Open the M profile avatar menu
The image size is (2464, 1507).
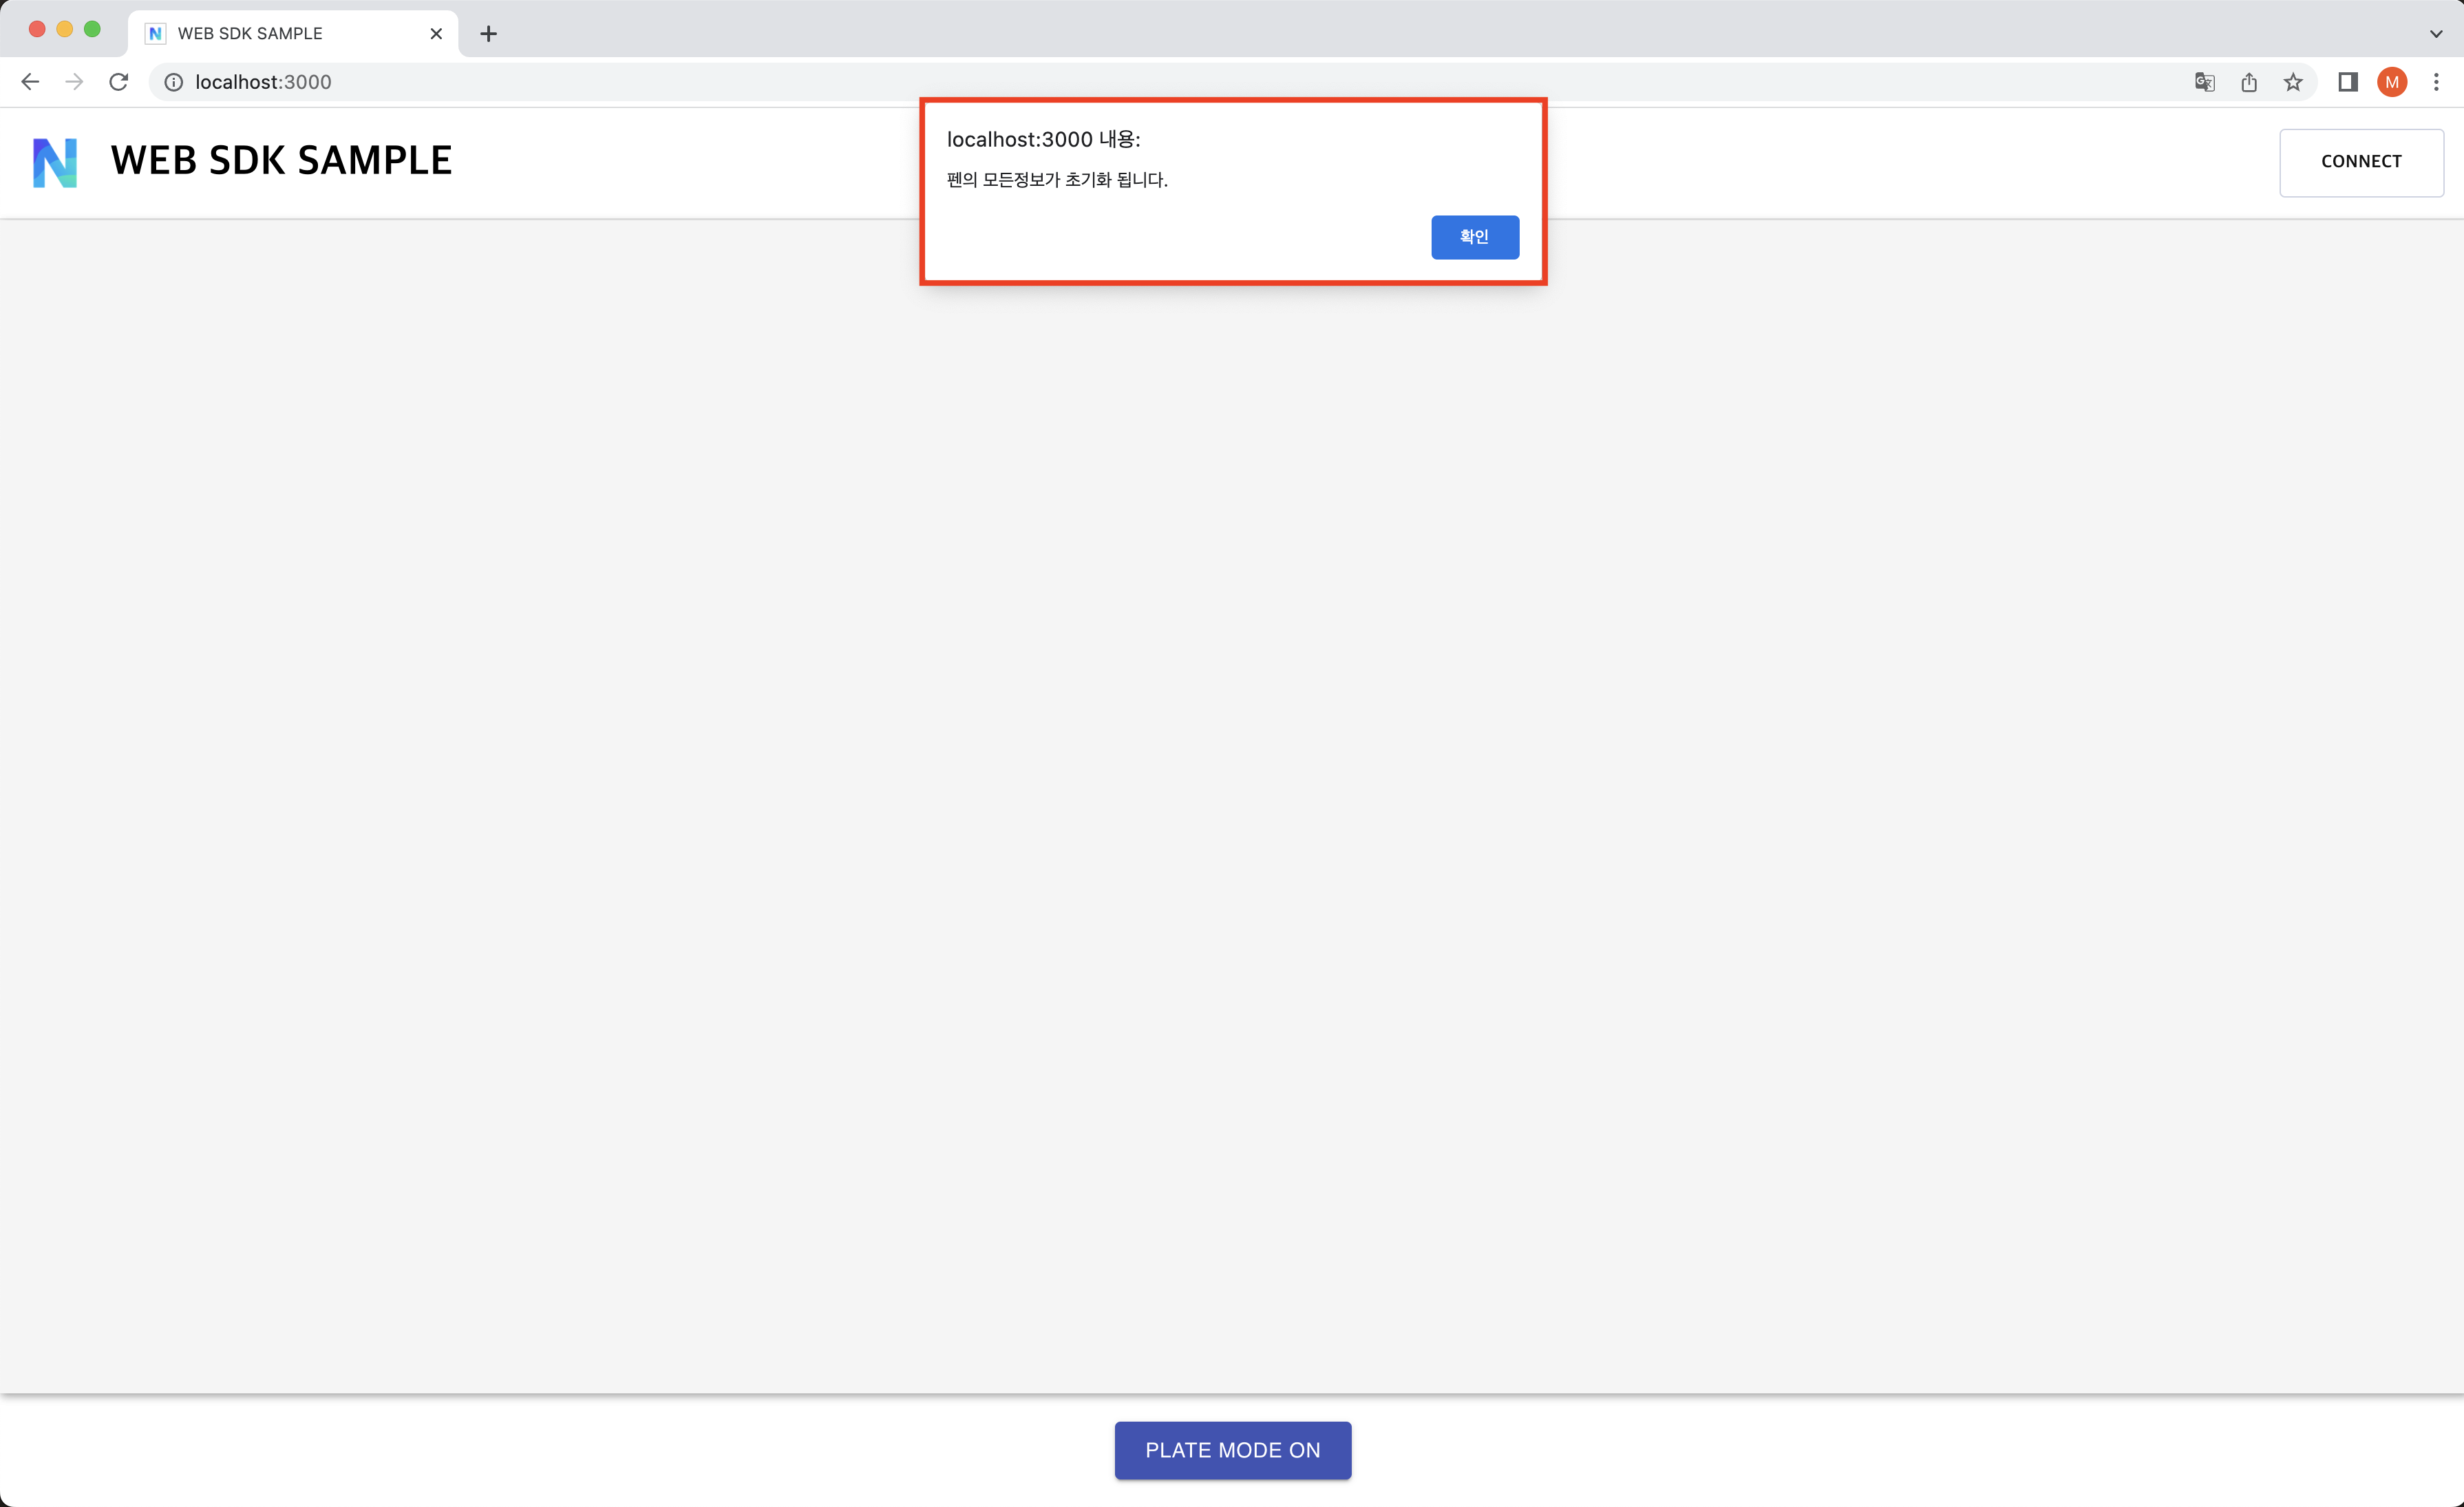[x=2391, y=82]
